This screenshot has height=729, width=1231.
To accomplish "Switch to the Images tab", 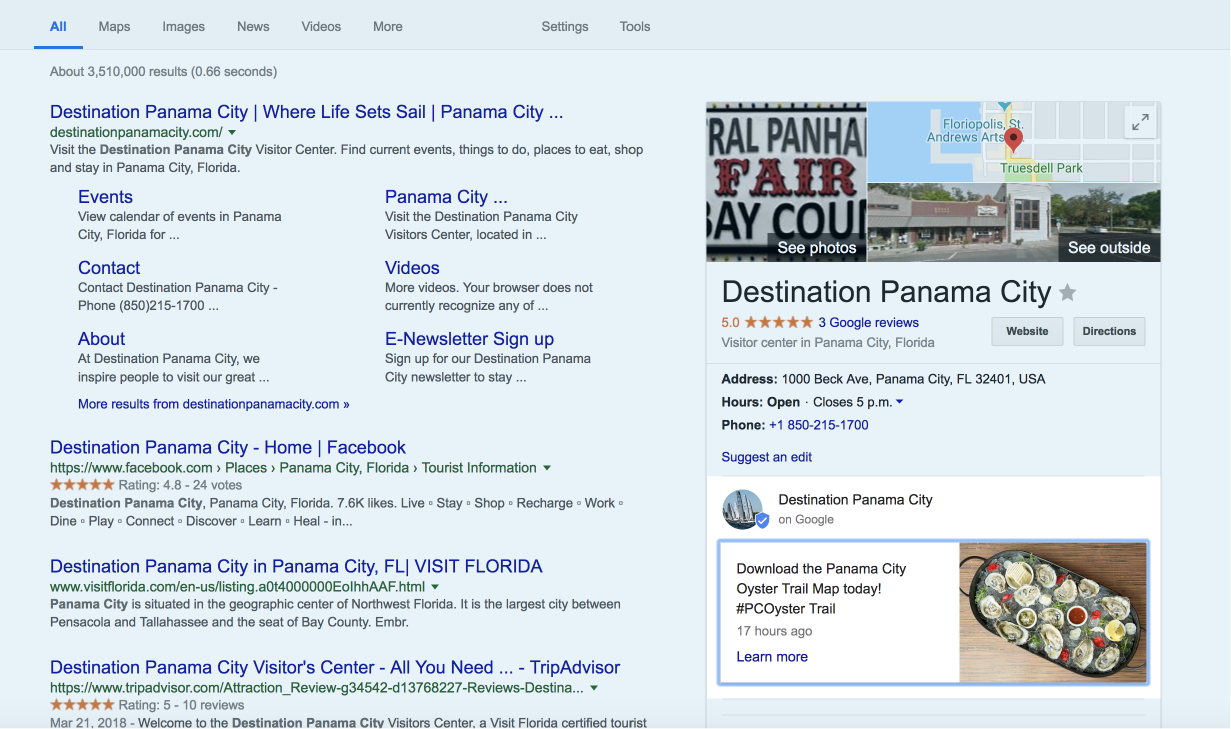I will [184, 27].
